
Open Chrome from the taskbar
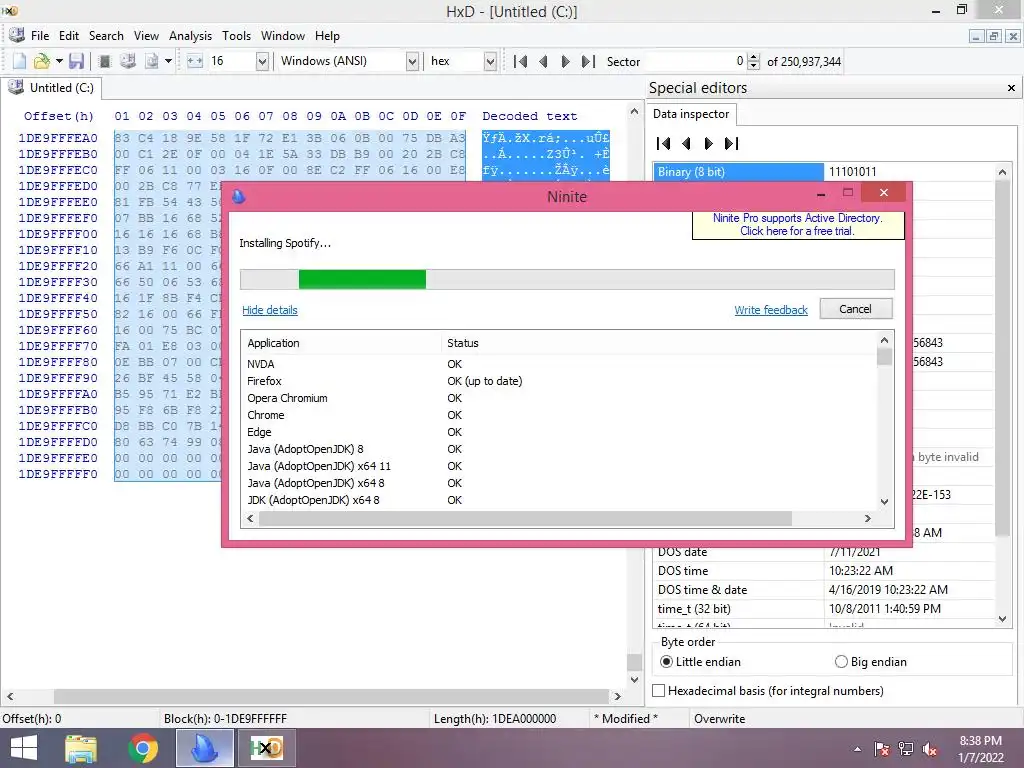coord(143,748)
